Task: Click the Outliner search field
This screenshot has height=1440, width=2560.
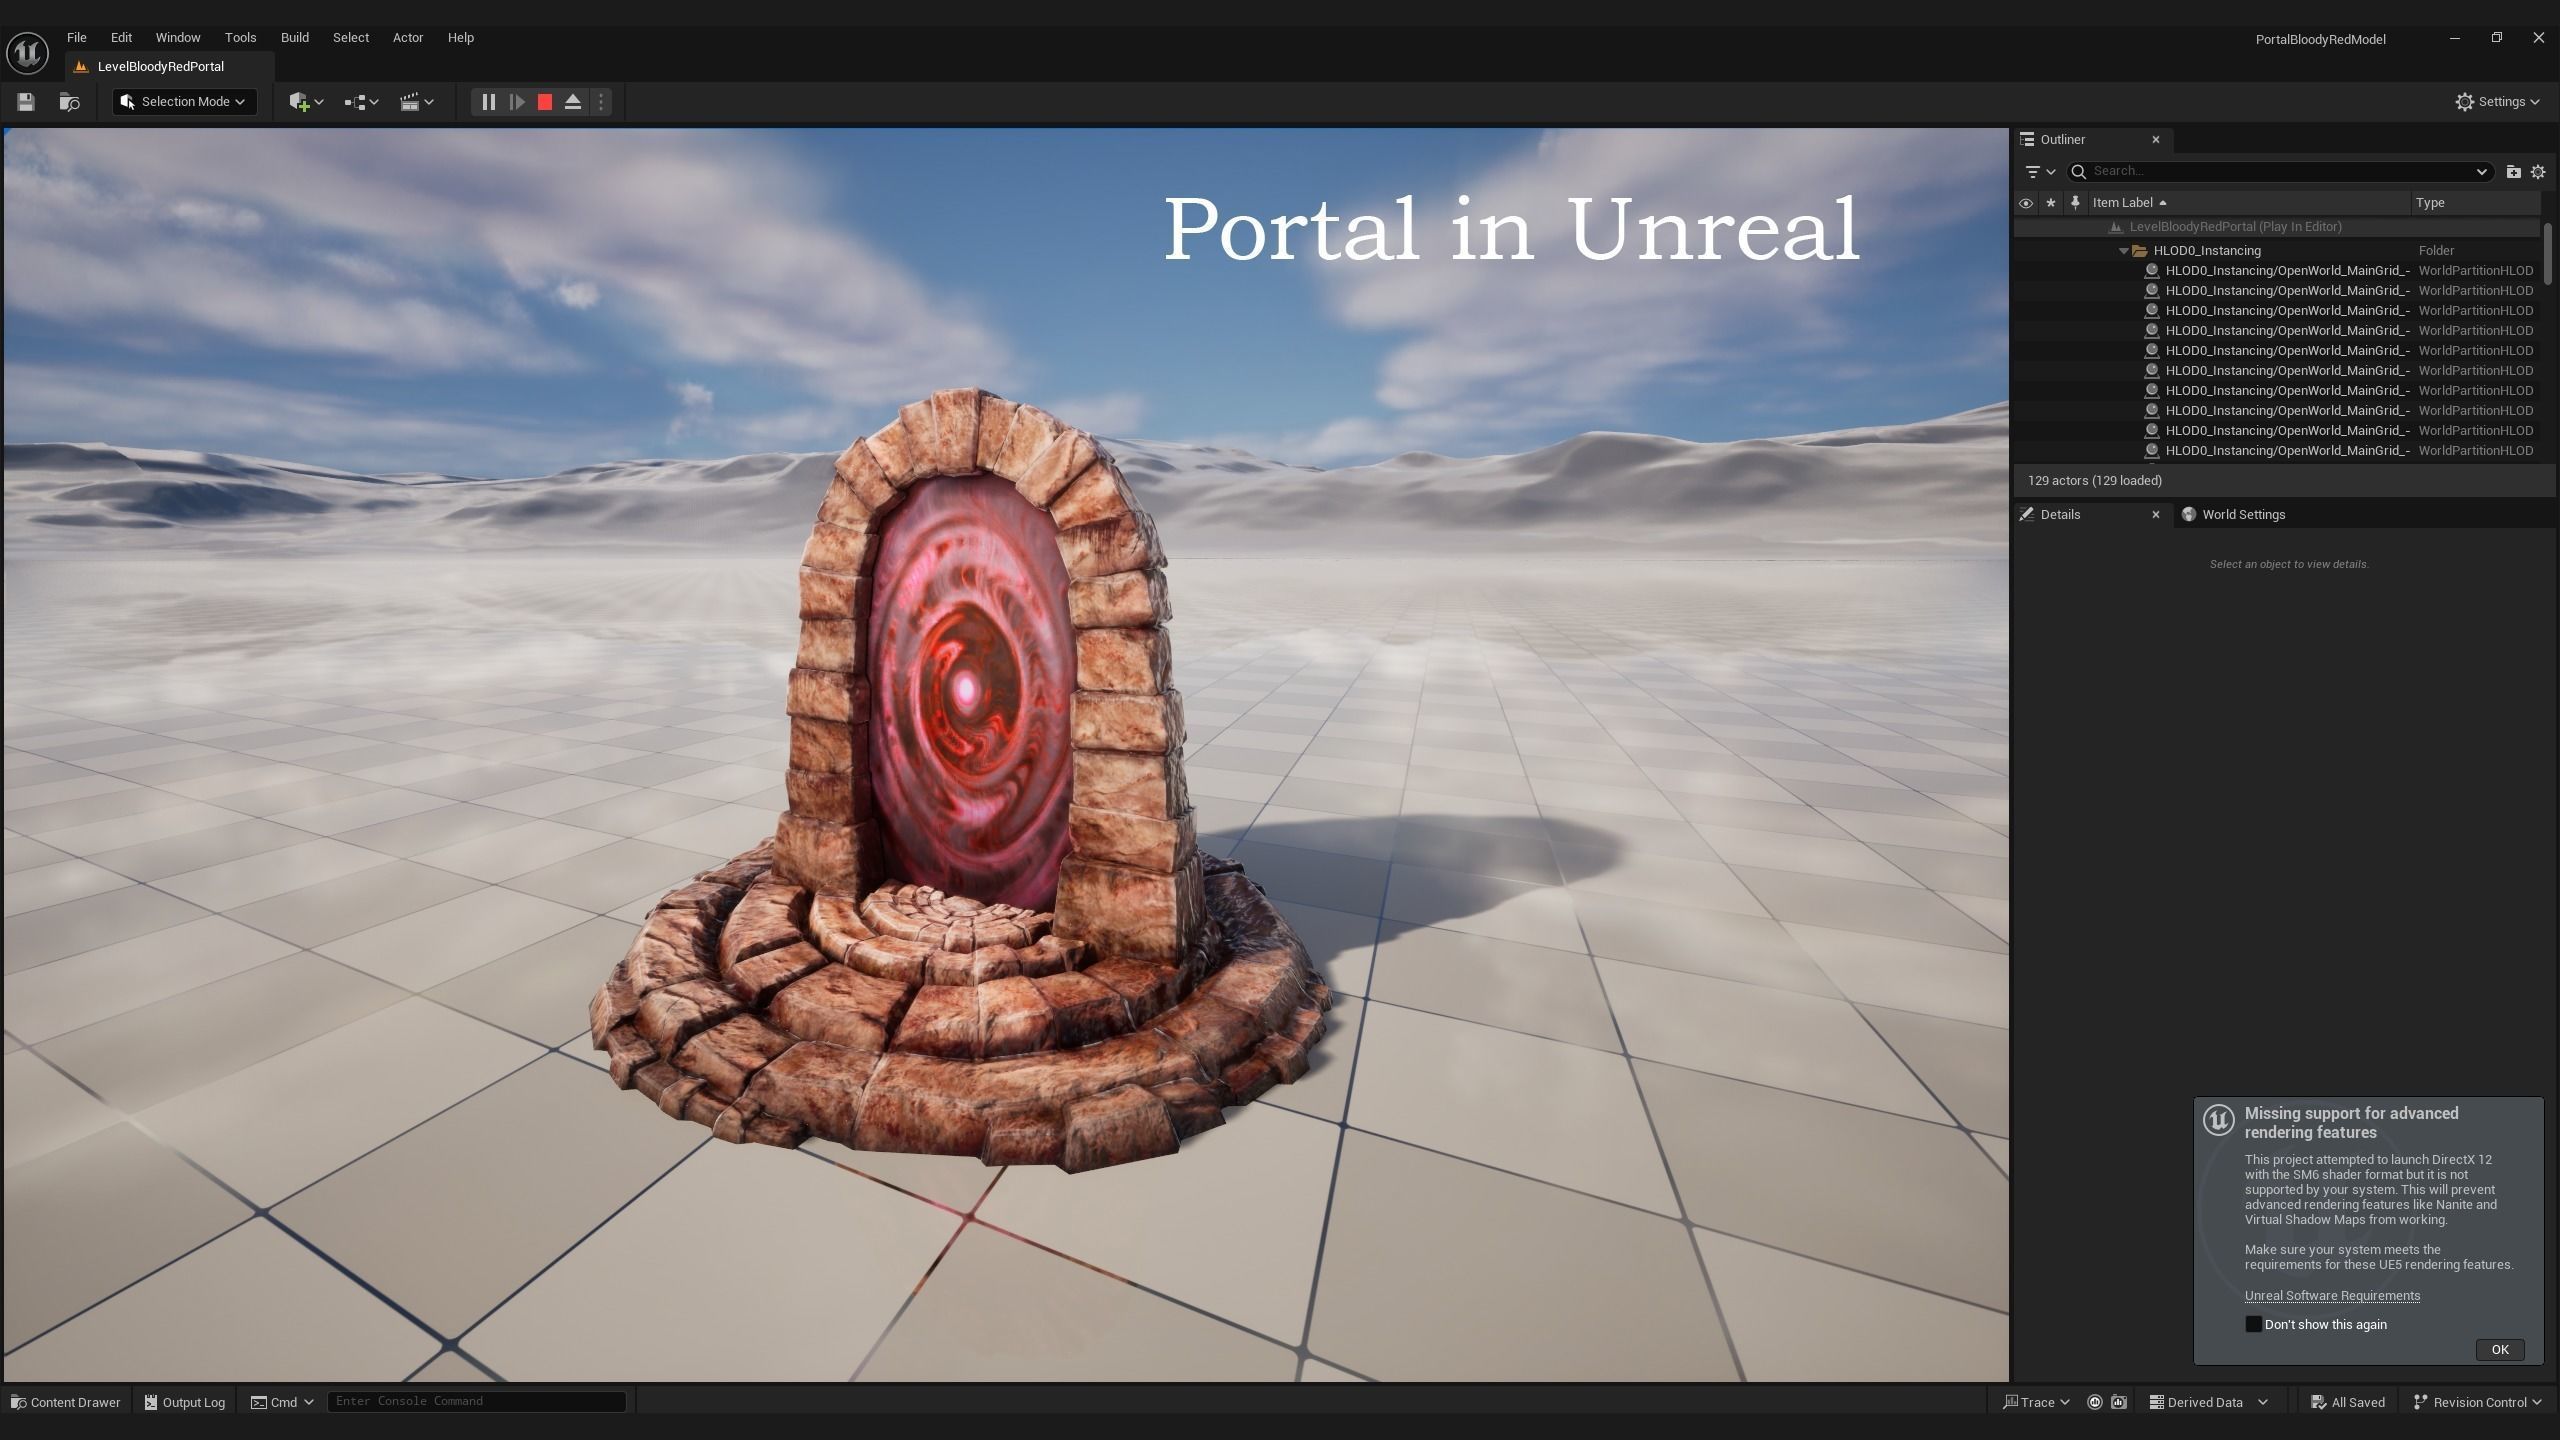Action: pyautogui.click(x=2280, y=172)
